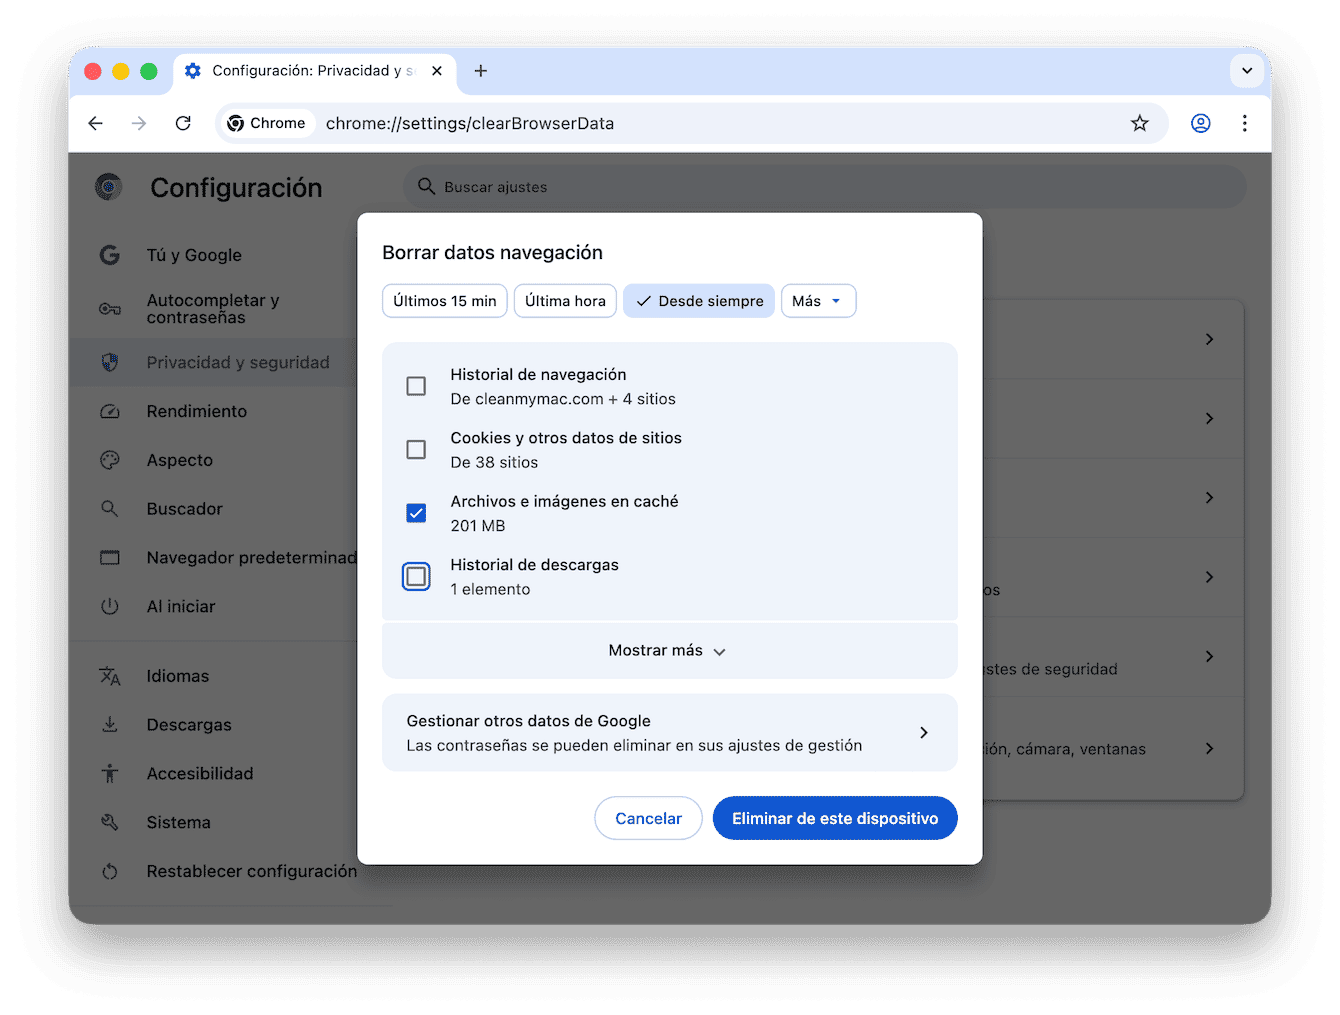Open Aspecto via the palette icon
This screenshot has width=1340, height=1015.
click(110, 460)
